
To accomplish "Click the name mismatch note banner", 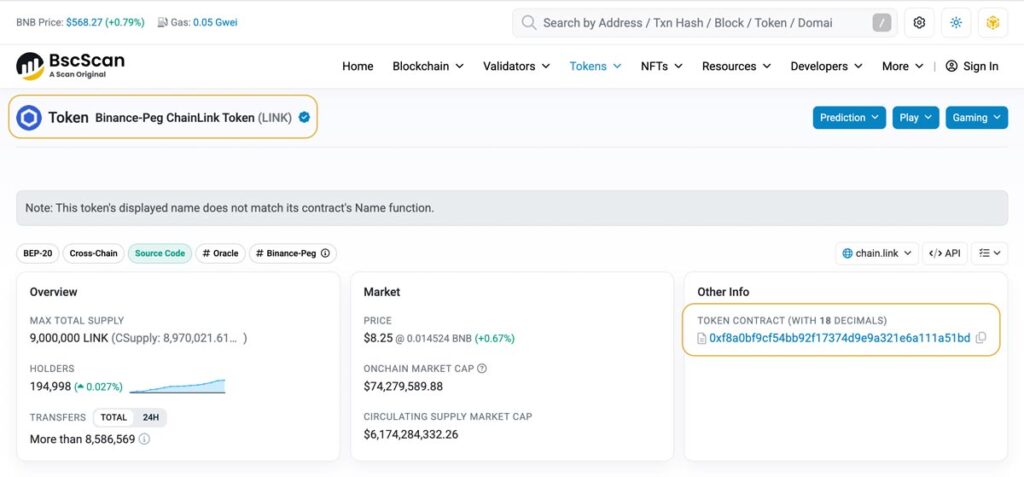I will [x=512, y=208].
